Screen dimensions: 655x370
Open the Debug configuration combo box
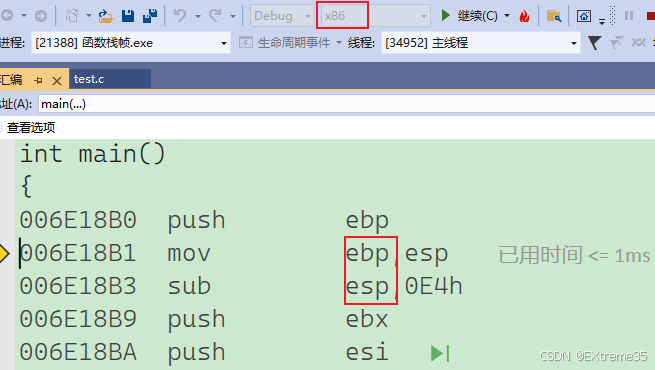point(282,16)
